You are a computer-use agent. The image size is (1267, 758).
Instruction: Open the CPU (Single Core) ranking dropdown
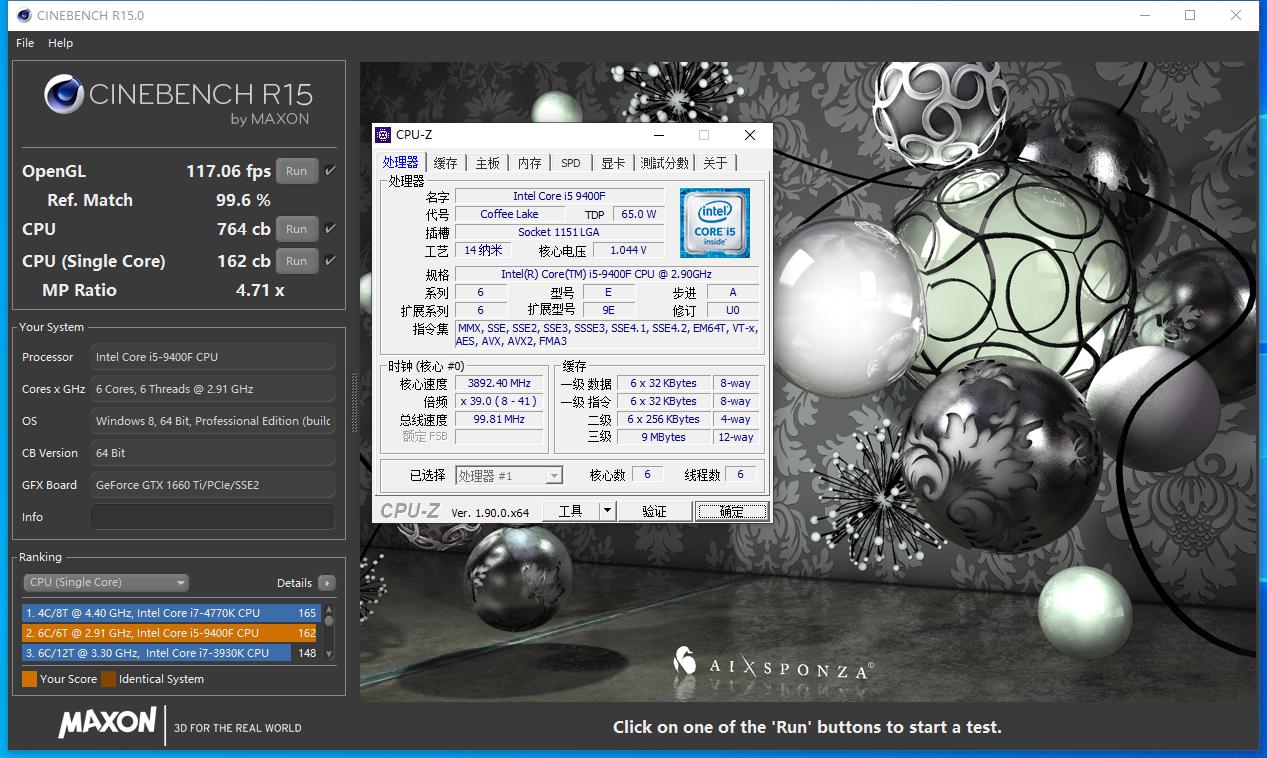[106, 582]
